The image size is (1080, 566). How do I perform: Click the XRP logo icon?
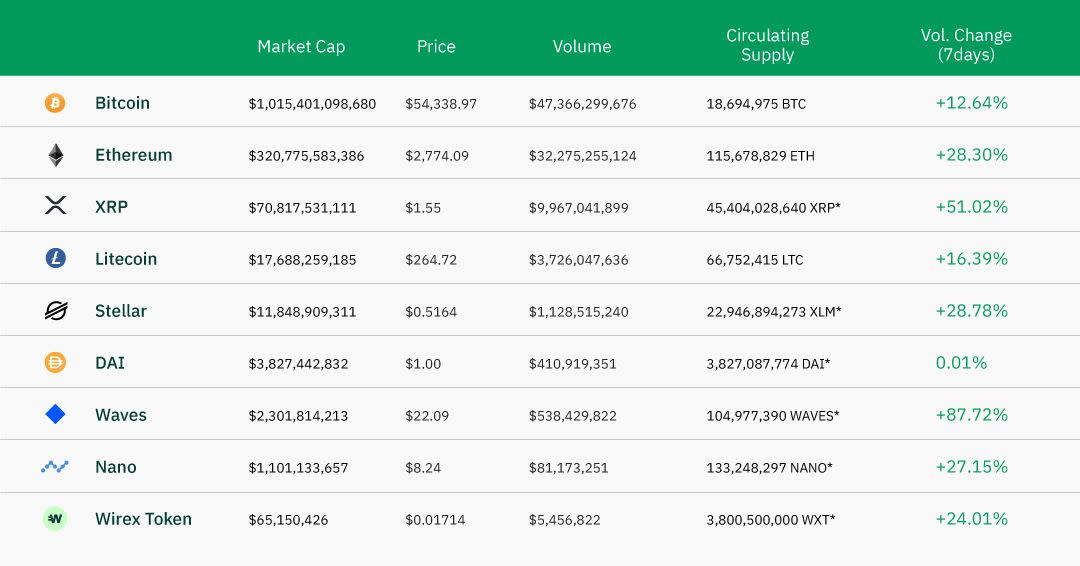(55, 206)
